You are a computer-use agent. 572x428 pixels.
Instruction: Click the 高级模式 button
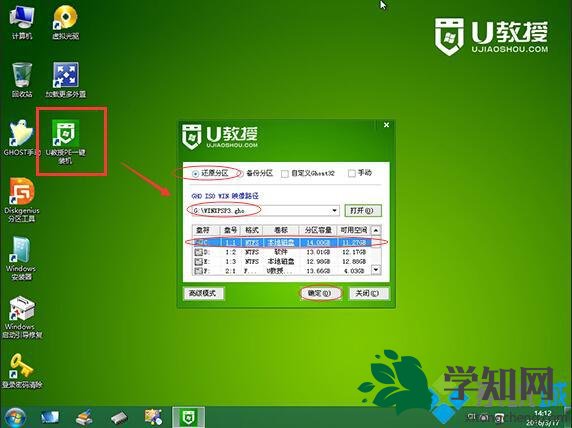click(203, 293)
